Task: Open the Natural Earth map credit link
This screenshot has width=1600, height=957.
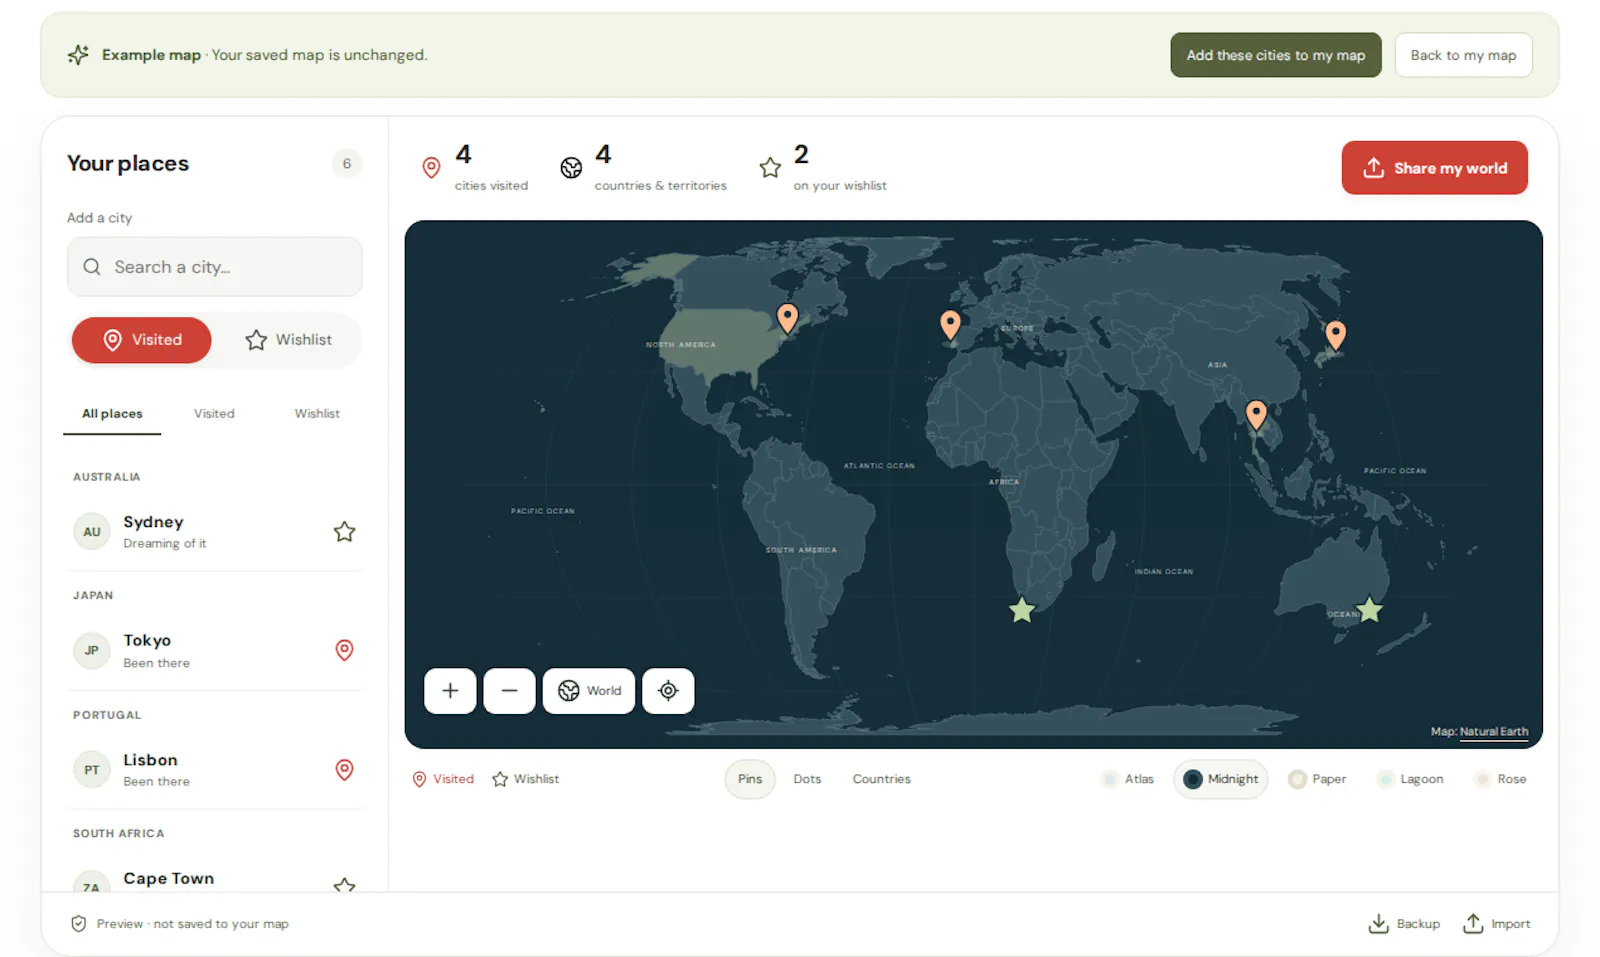Action: [1493, 732]
